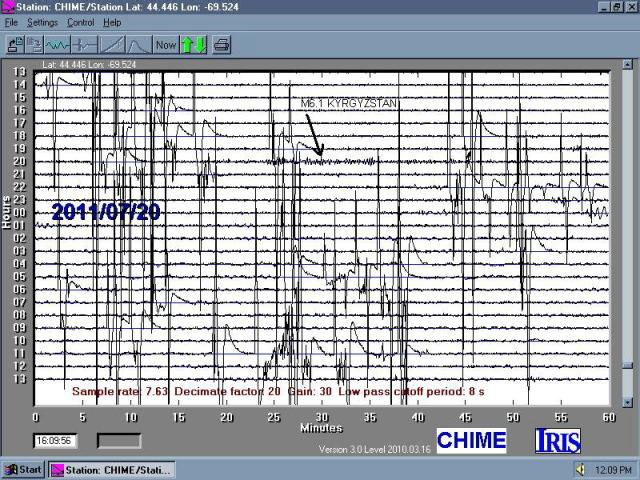
Task: Click the first toolbar icon with arrow and document
Action: 15,44
